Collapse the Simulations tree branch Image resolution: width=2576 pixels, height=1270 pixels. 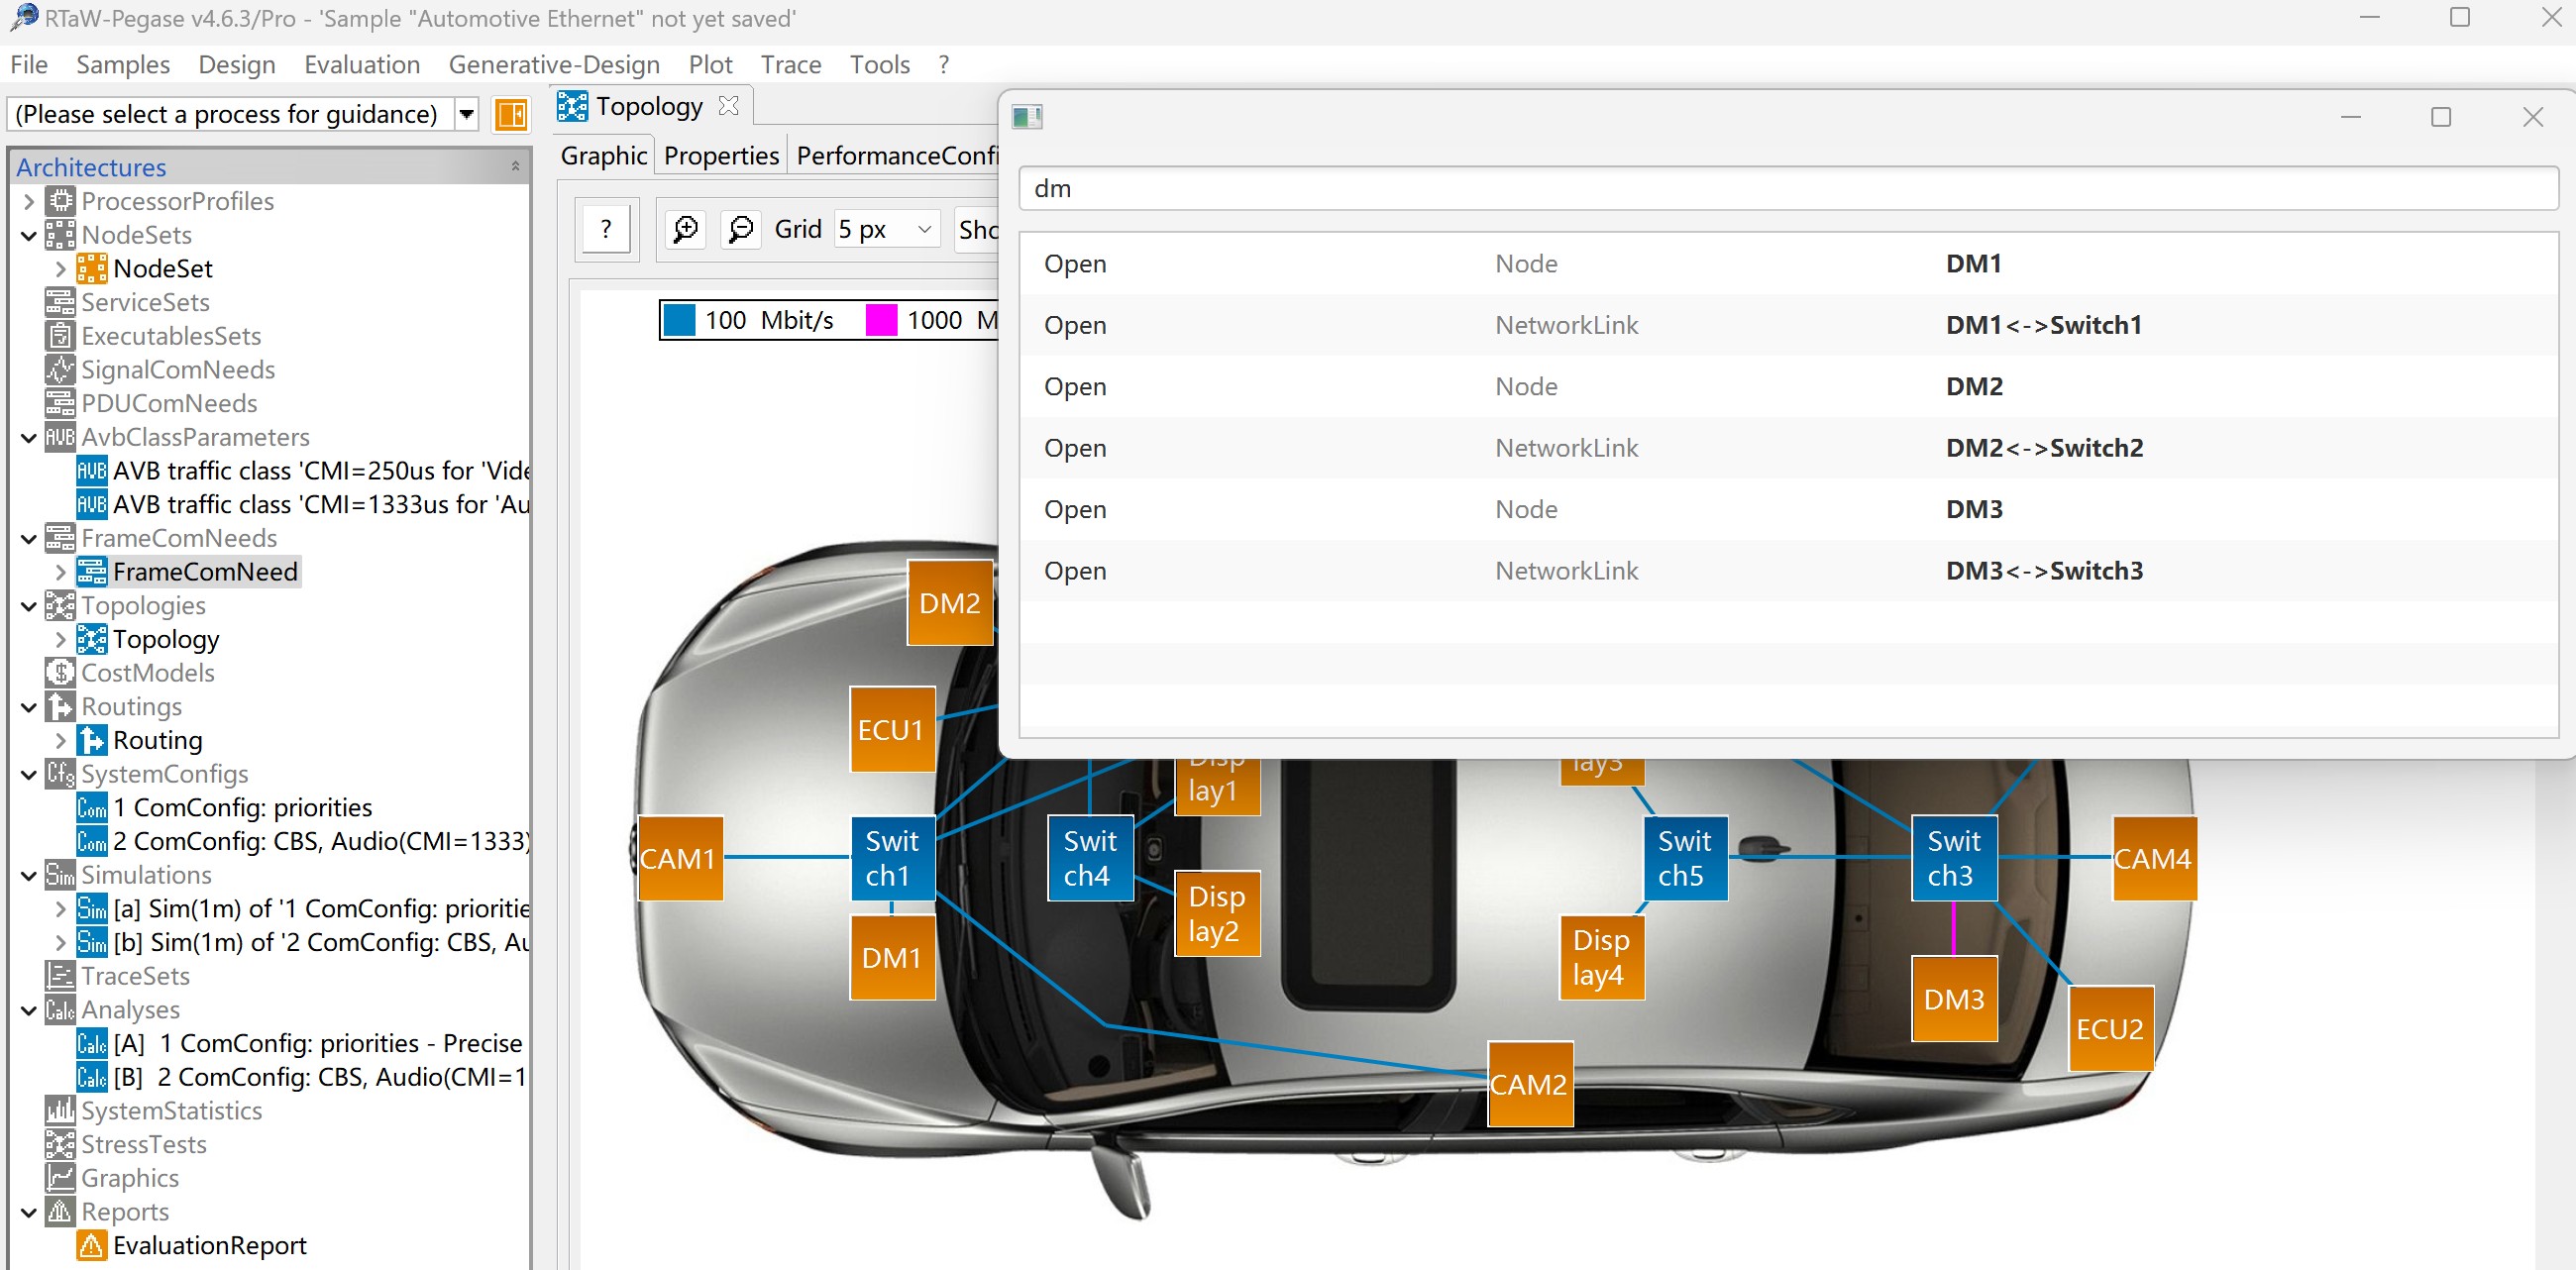(29, 876)
